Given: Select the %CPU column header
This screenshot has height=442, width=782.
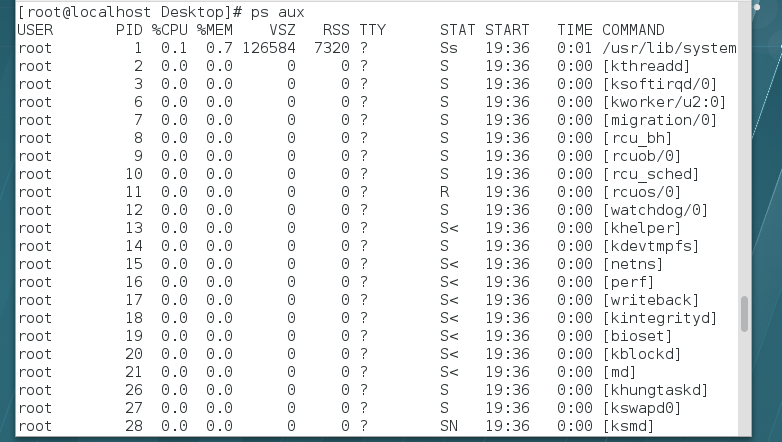Looking at the screenshot, I should click(x=170, y=30).
